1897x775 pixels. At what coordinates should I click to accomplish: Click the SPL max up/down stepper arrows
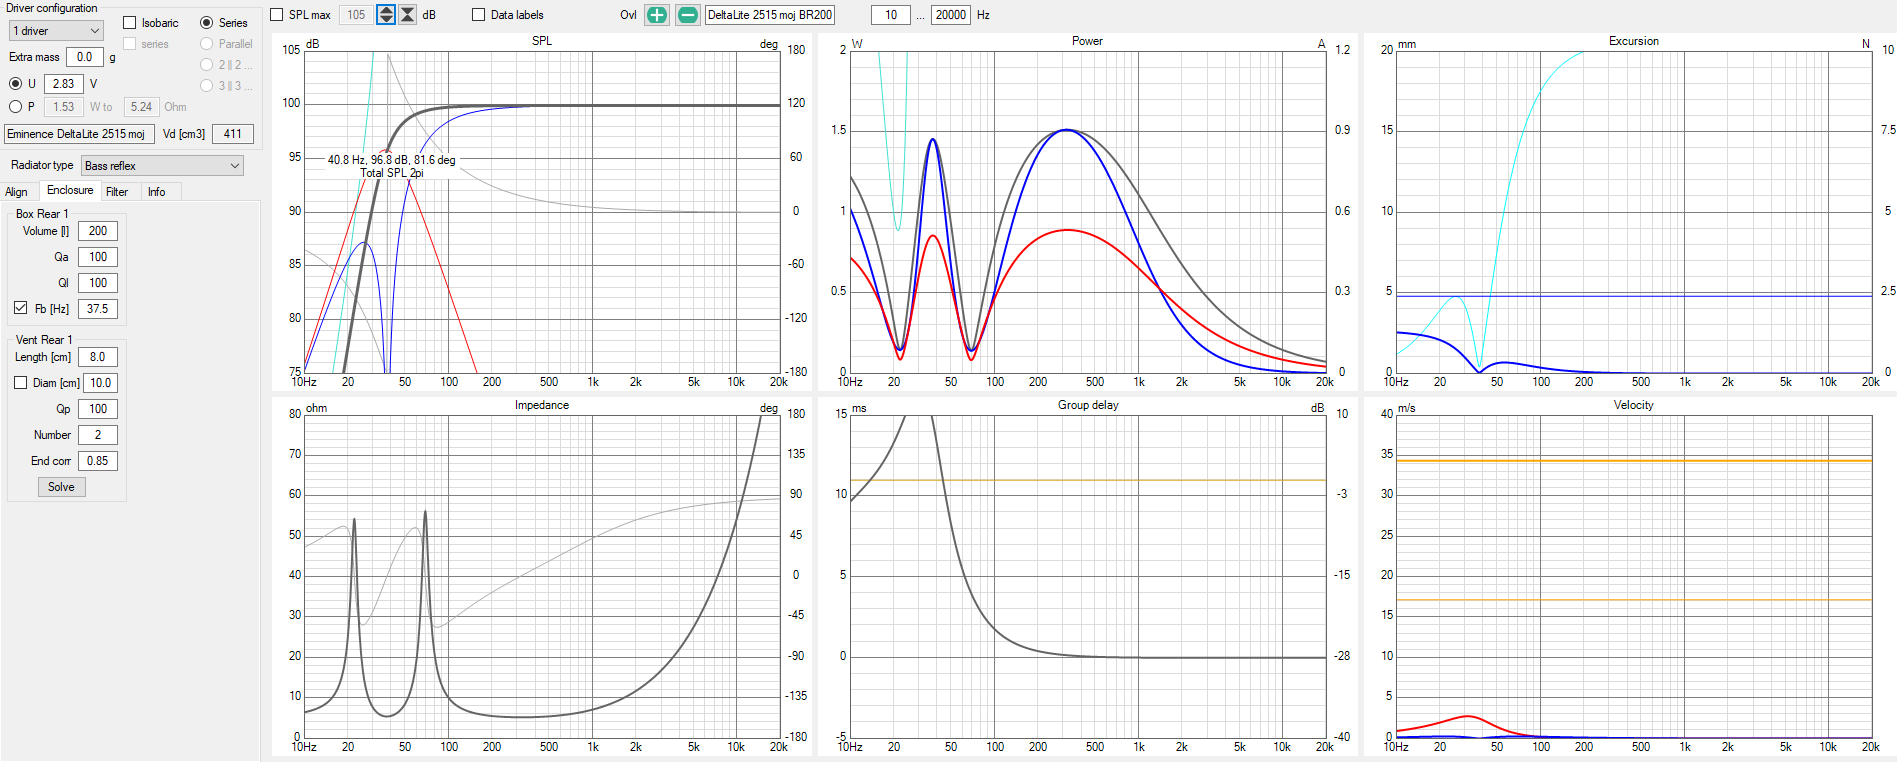click(x=386, y=15)
